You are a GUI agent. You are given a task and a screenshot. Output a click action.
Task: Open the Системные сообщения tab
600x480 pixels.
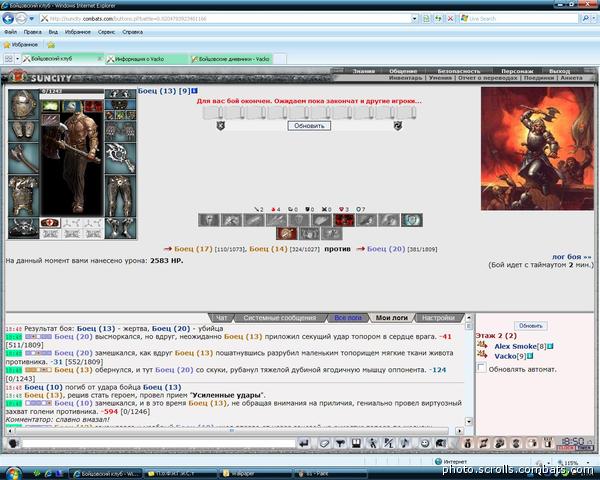click(280, 318)
